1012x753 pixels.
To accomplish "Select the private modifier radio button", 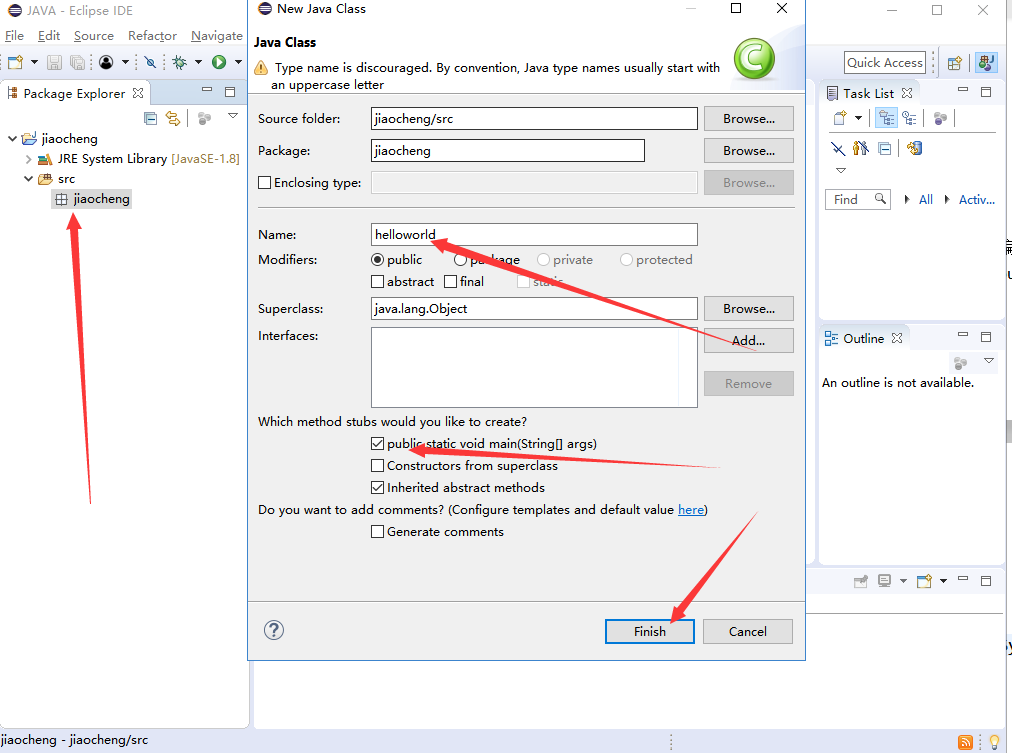I will [x=543, y=259].
